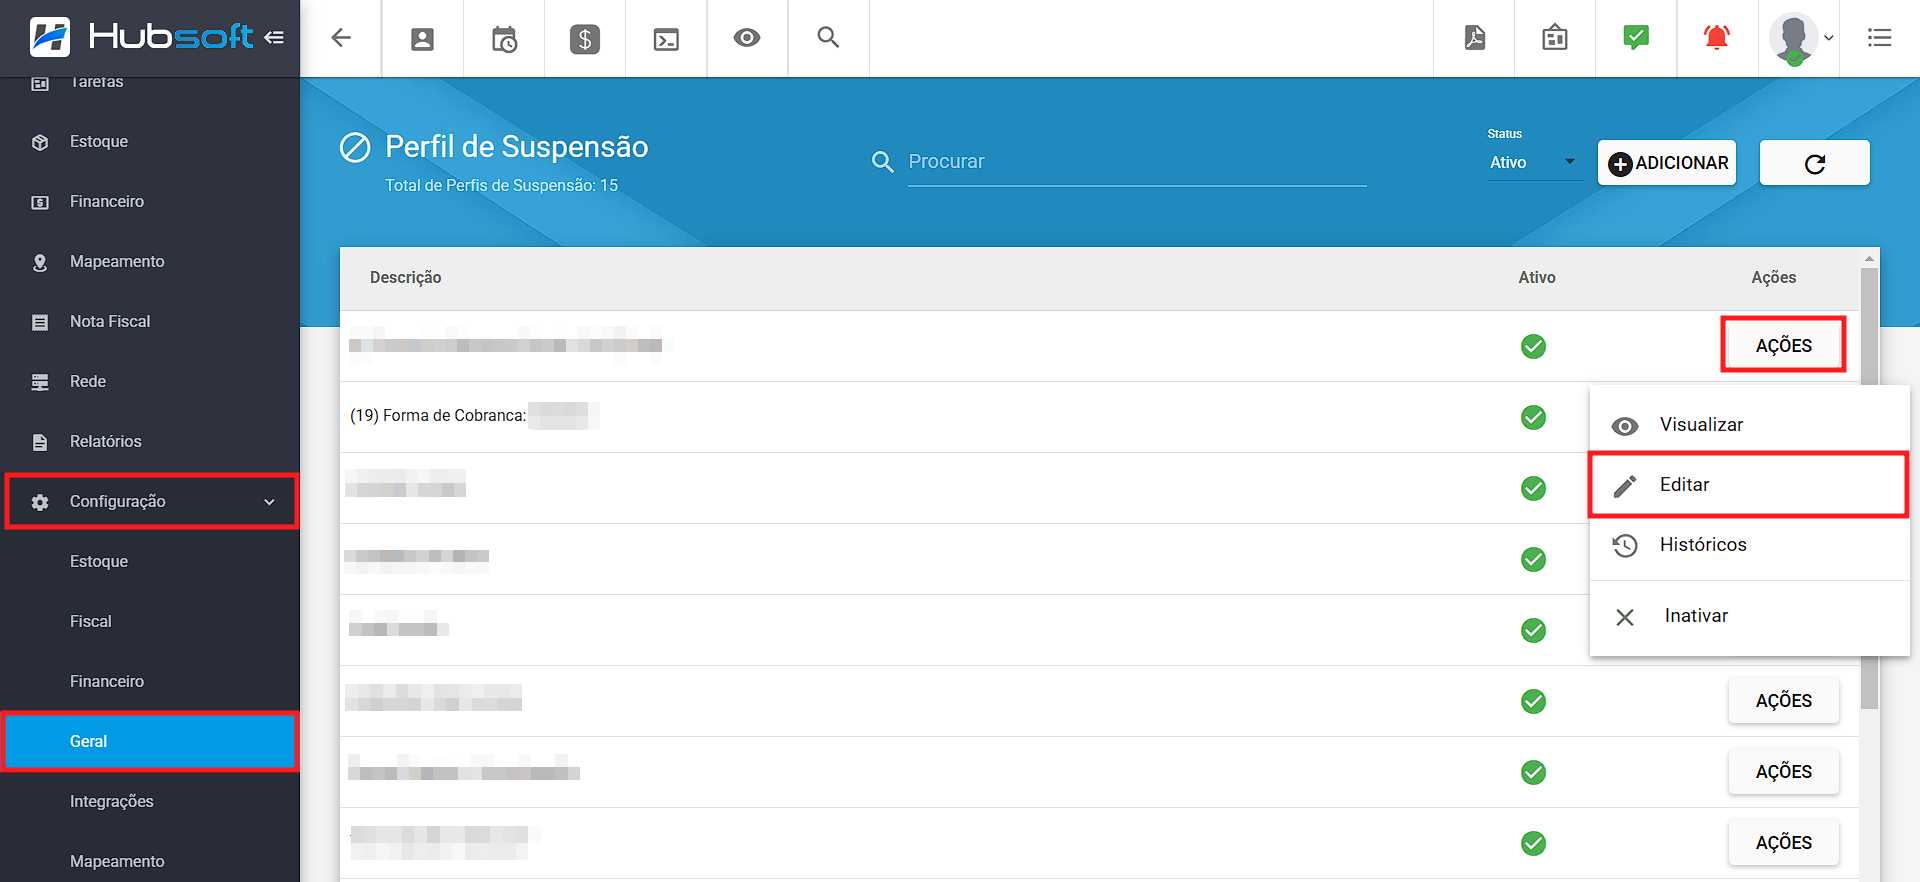The height and width of the screenshot is (882, 1920).
Task: Click the eye icon in top toolbar
Action: tap(747, 38)
